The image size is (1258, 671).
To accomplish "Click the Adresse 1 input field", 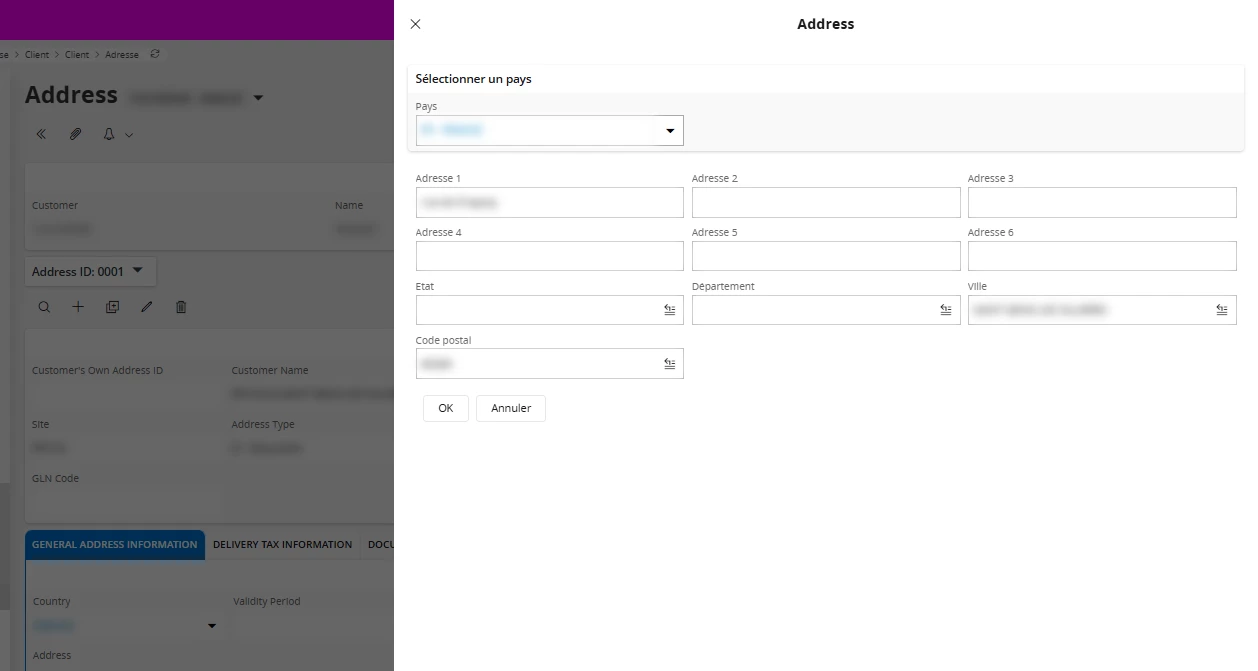I will (550, 202).
